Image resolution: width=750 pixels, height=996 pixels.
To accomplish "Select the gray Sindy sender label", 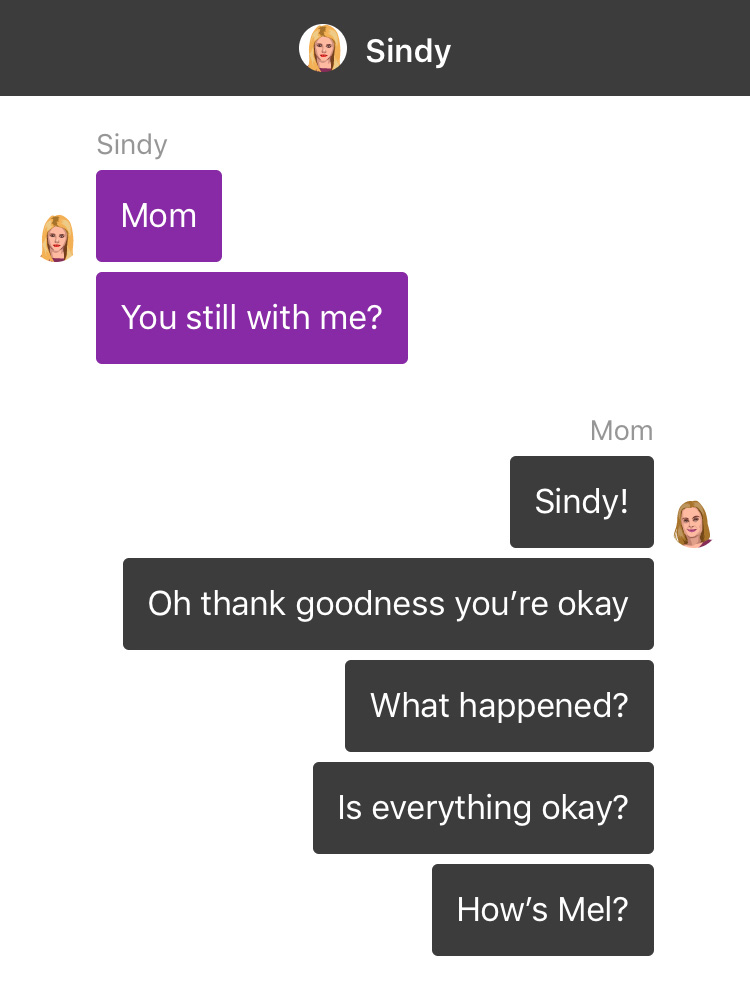I will click(132, 145).
